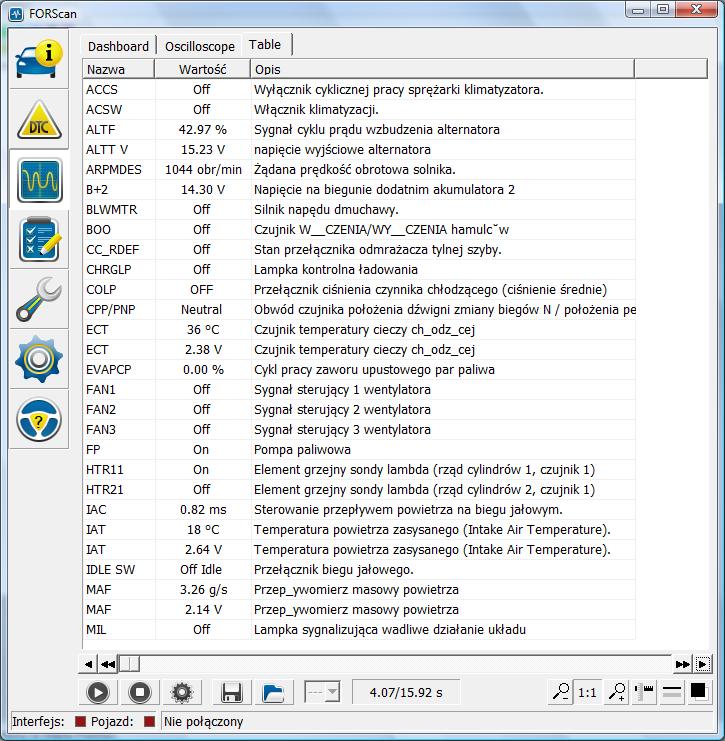Click the black color square button
The image size is (725, 741).
698,692
